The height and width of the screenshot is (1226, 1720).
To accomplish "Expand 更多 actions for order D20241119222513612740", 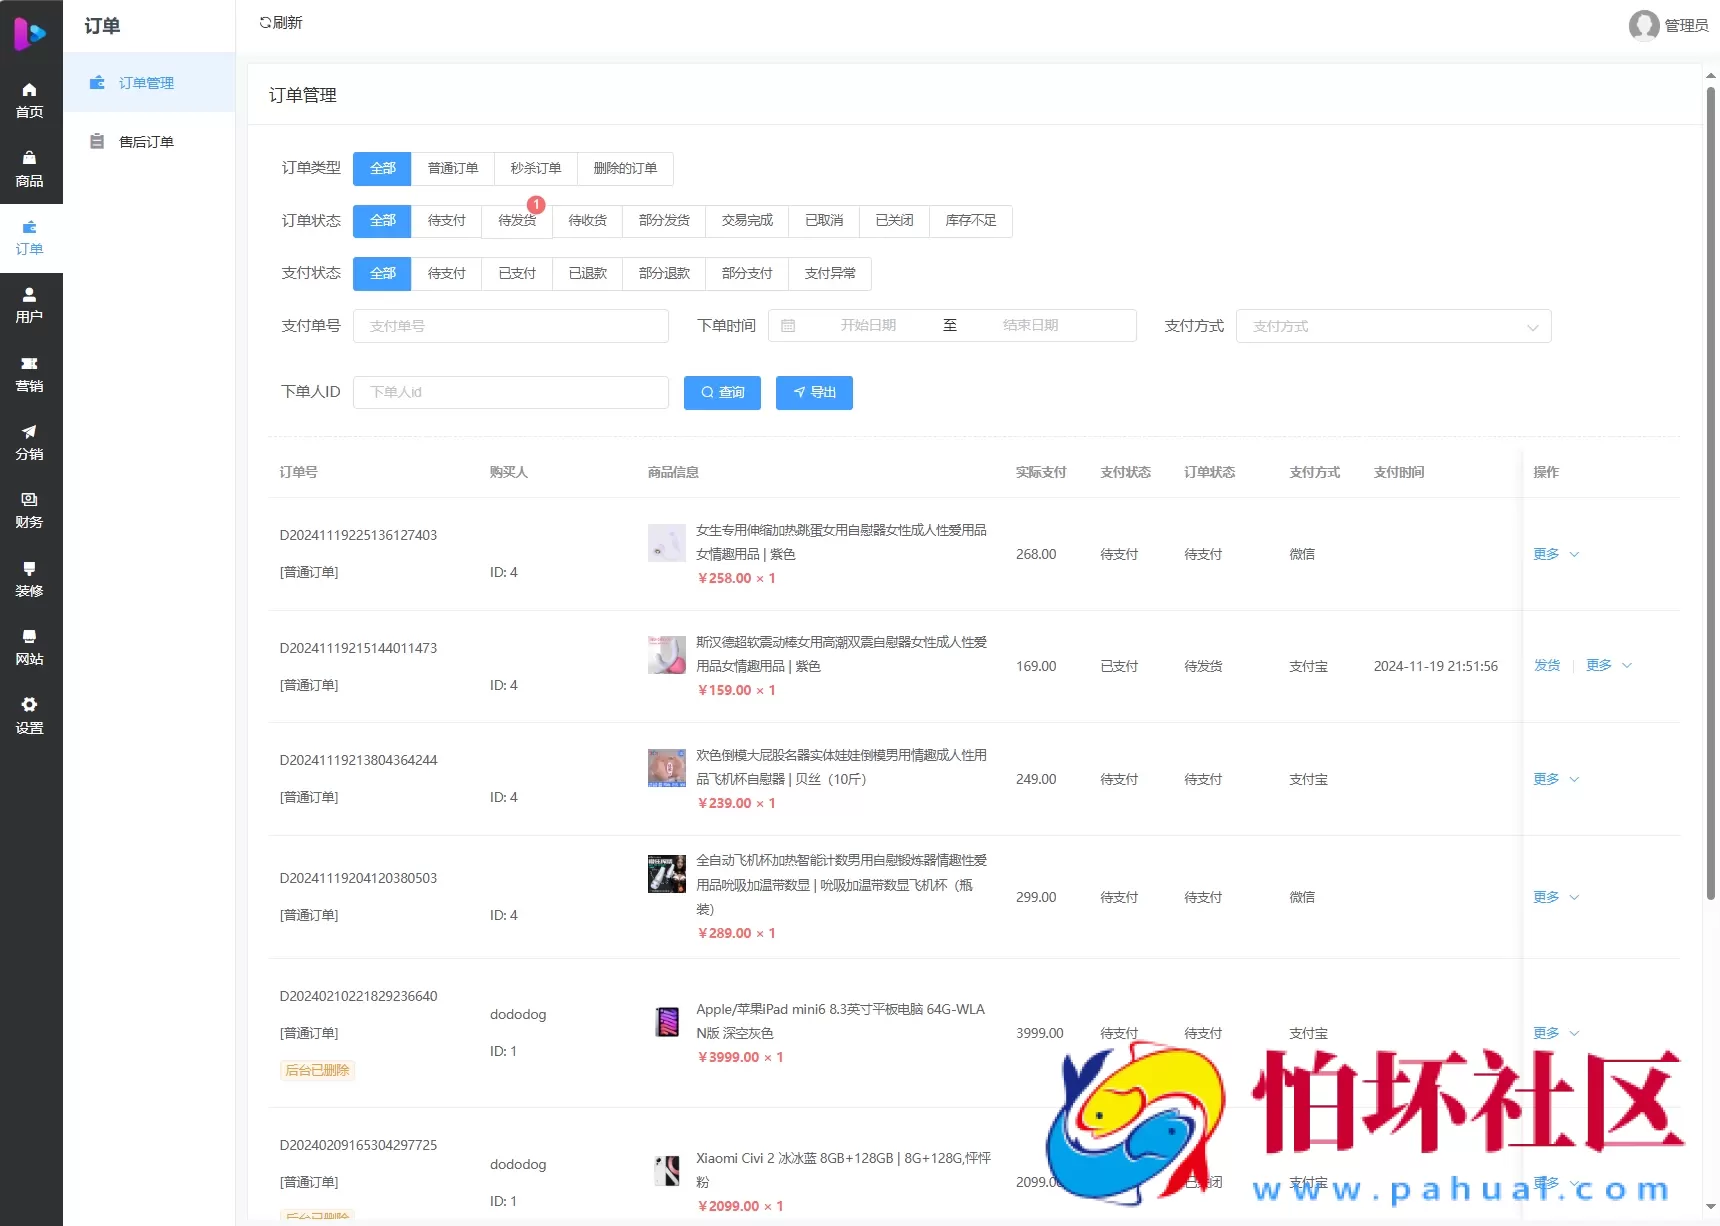I will 1547,553.
